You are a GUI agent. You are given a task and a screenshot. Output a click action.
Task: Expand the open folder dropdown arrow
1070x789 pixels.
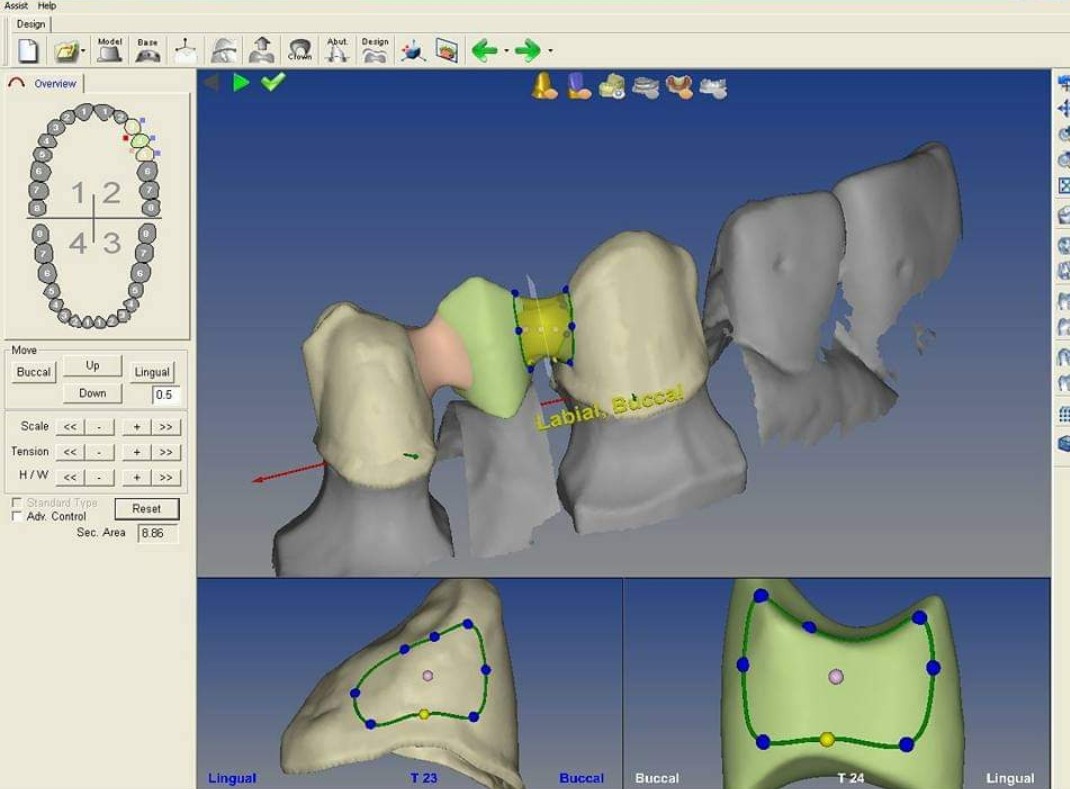coord(84,51)
